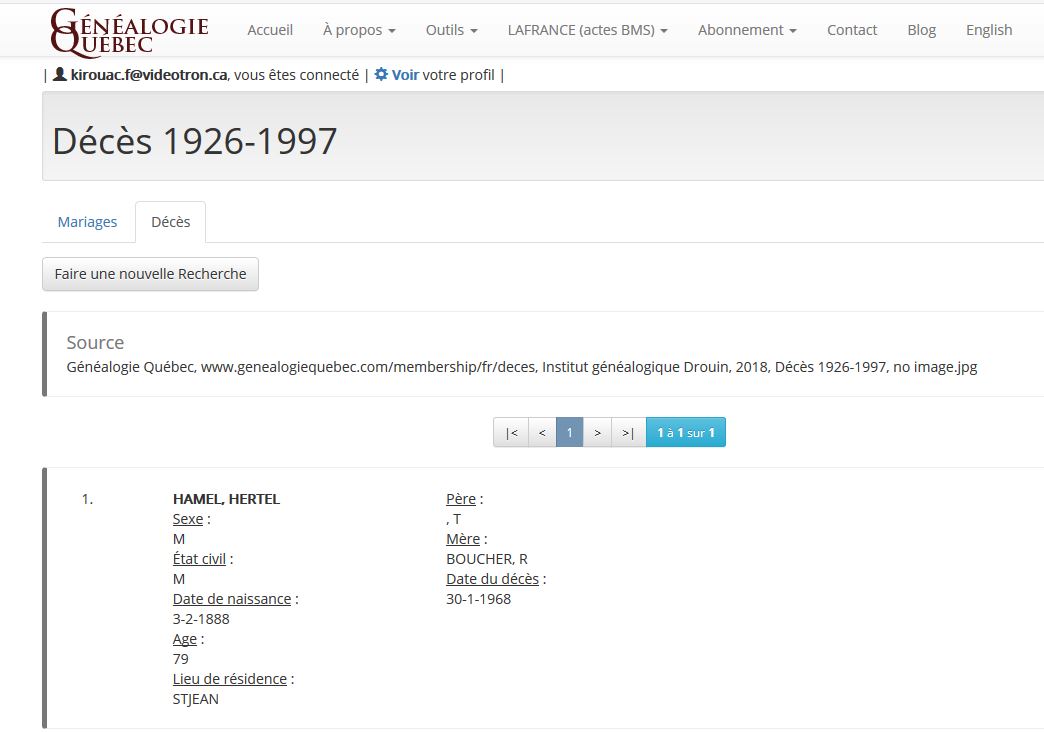Switch the site to English
This screenshot has height=732, width=1044.
989,30
